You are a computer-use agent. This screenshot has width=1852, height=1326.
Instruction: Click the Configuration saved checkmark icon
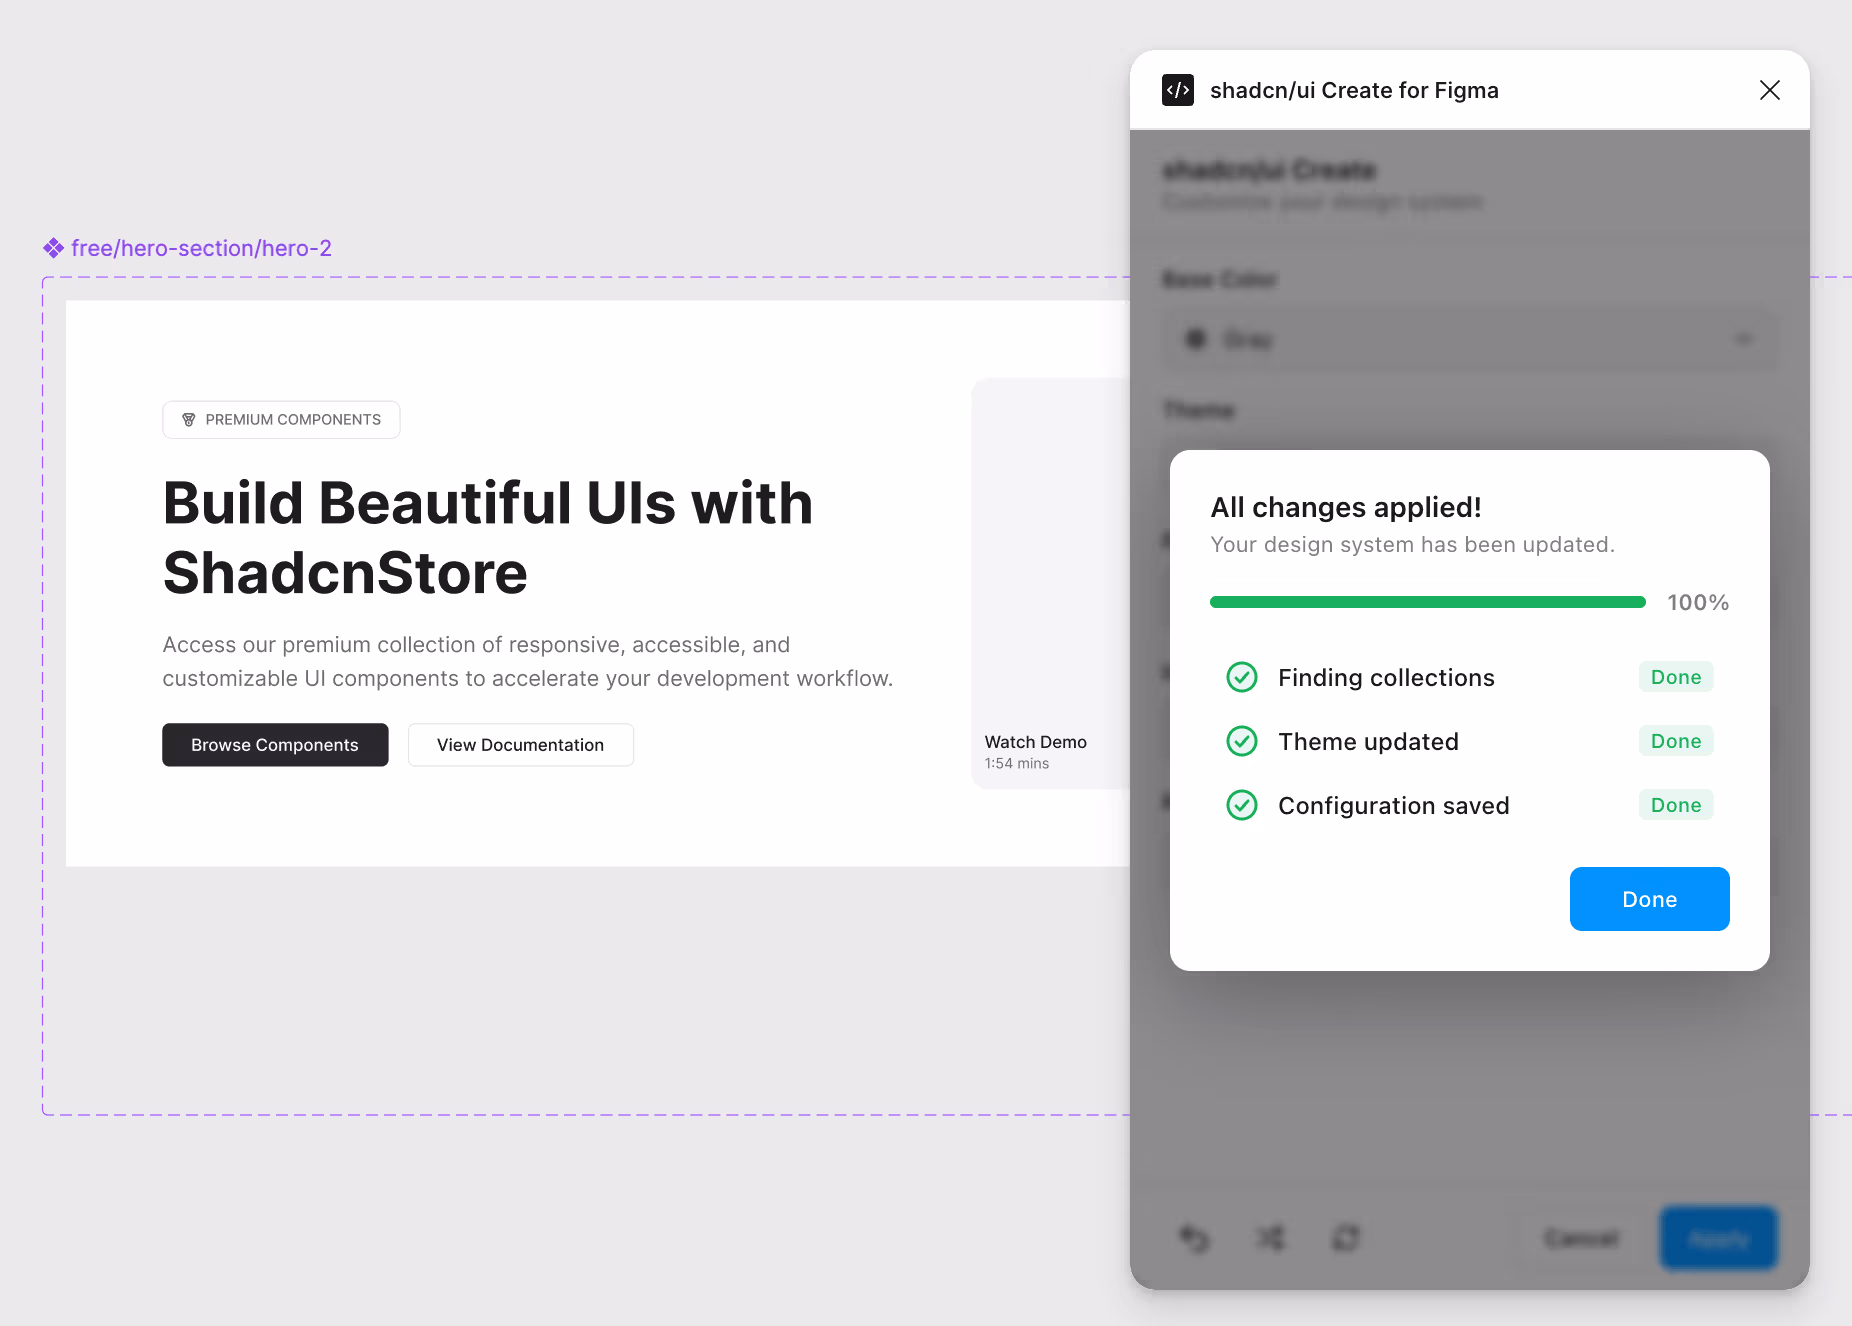[1242, 805]
